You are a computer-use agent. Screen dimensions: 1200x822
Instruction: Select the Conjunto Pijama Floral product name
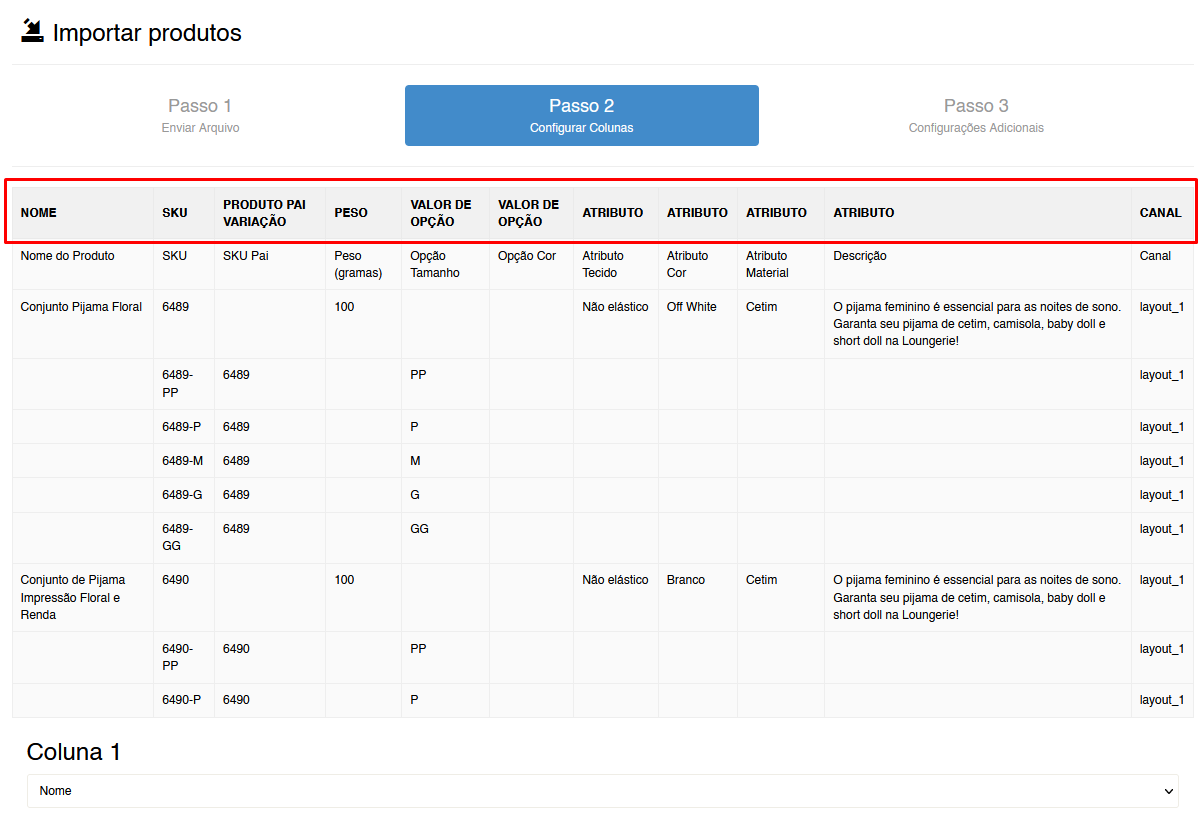pos(81,307)
